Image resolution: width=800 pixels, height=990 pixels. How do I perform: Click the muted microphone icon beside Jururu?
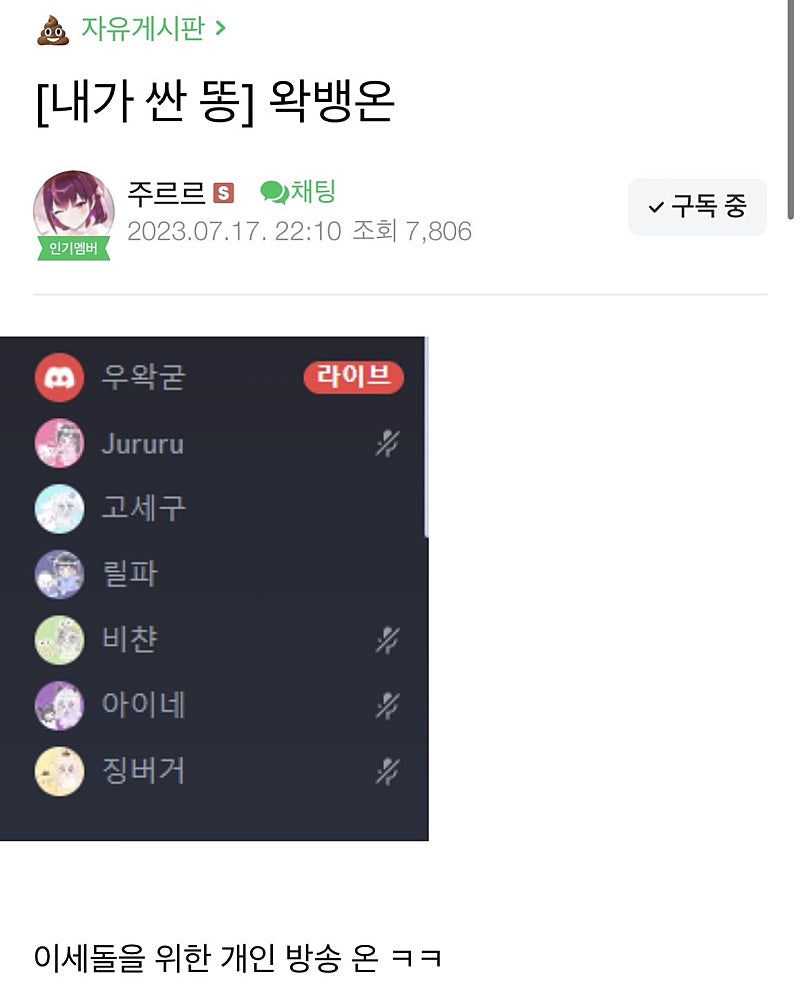388,443
